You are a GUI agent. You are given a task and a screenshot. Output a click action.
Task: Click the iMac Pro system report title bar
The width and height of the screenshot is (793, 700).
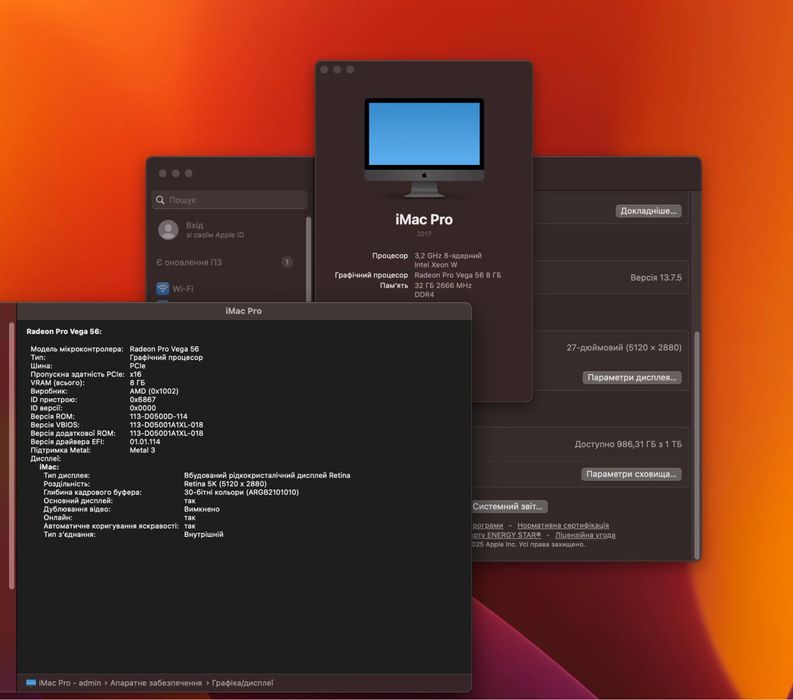243,311
